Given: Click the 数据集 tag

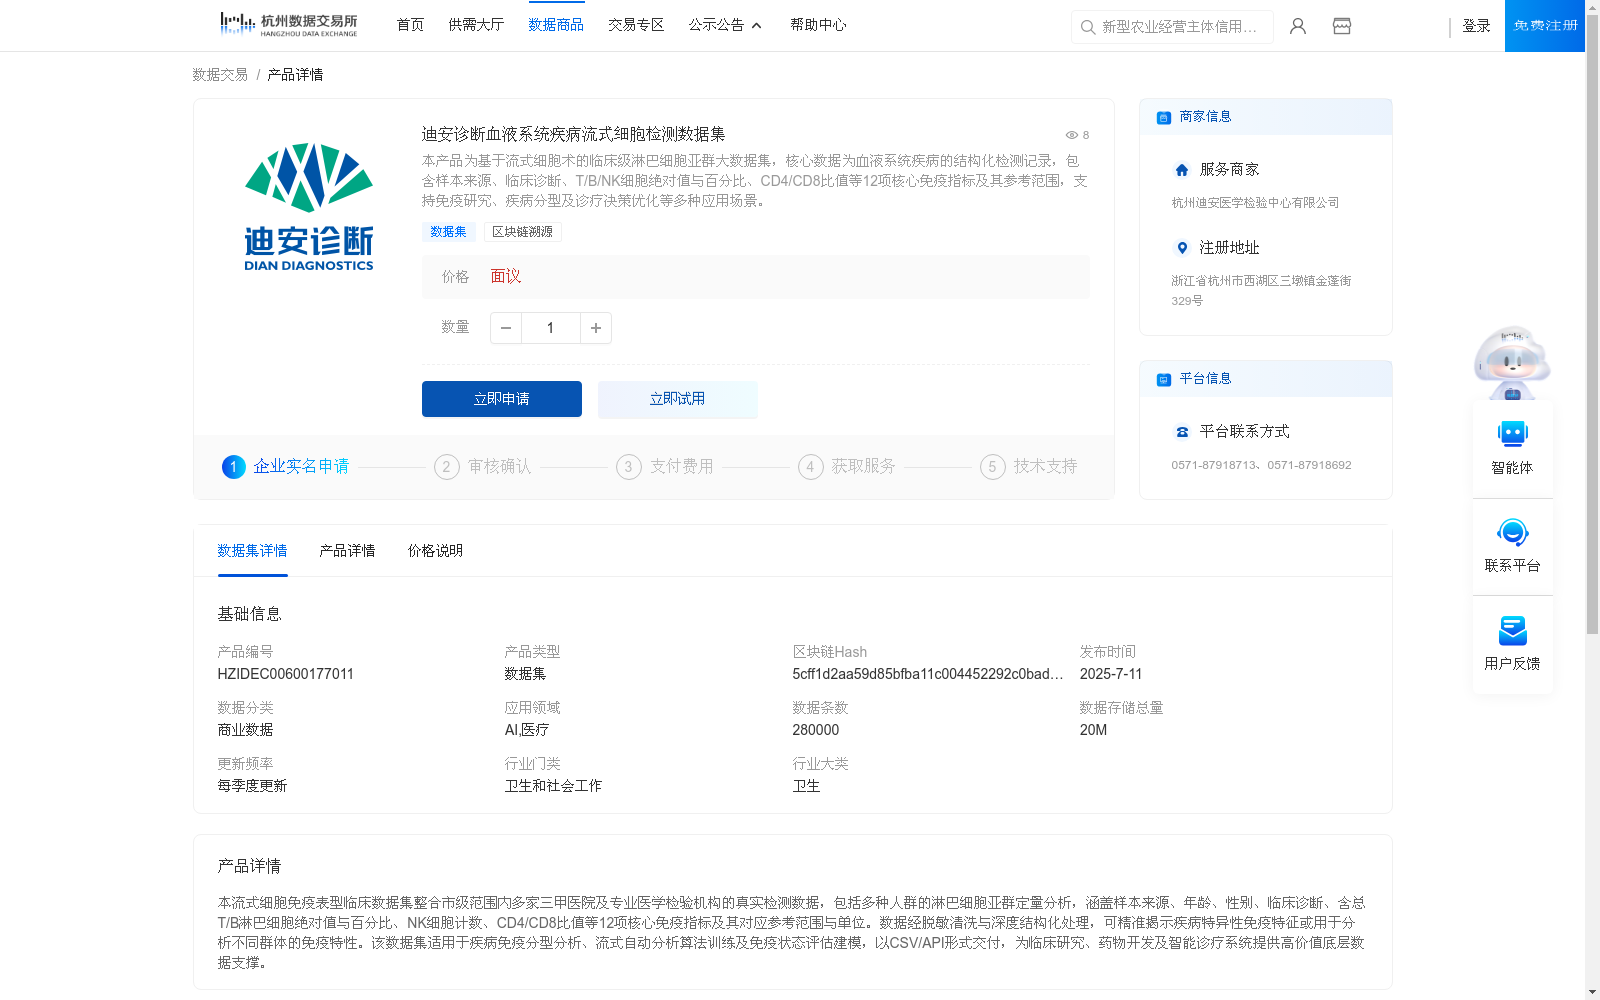Looking at the screenshot, I should point(448,232).
